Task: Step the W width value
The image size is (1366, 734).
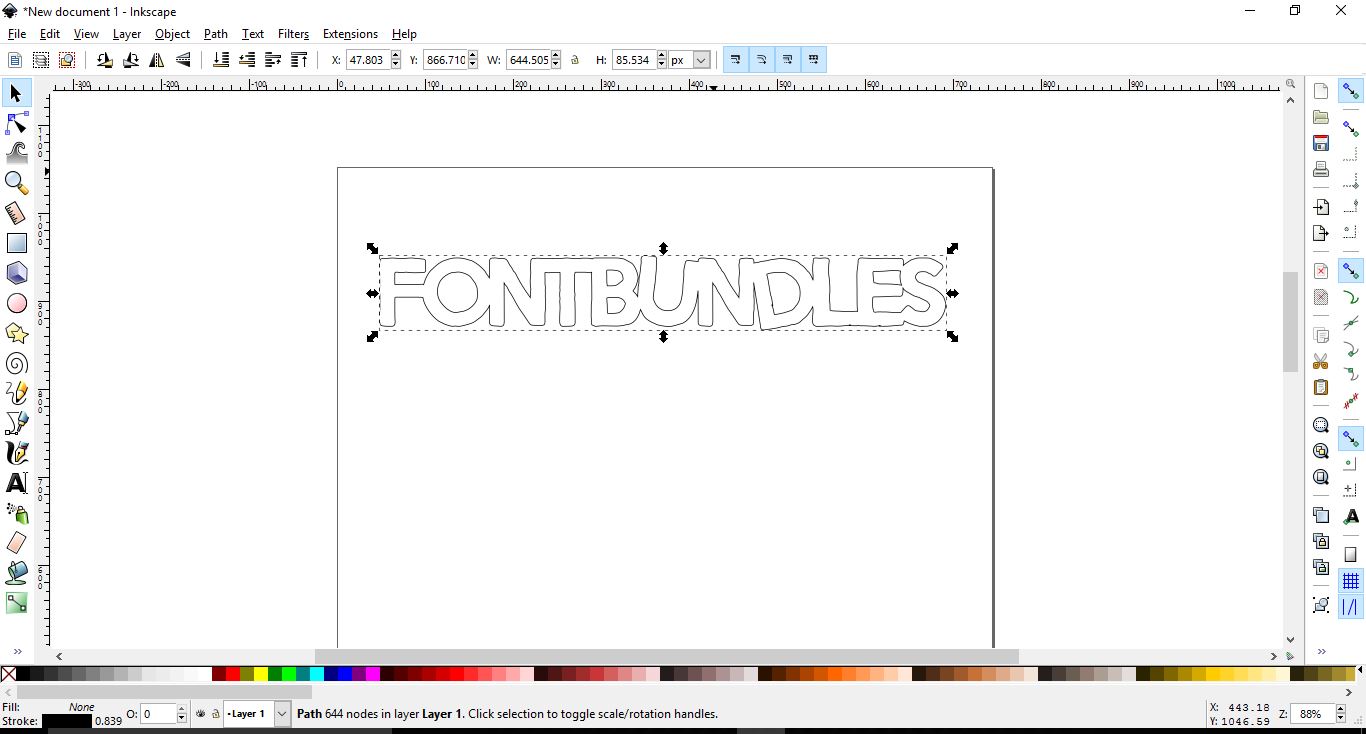Action: (x=556, y=60)
